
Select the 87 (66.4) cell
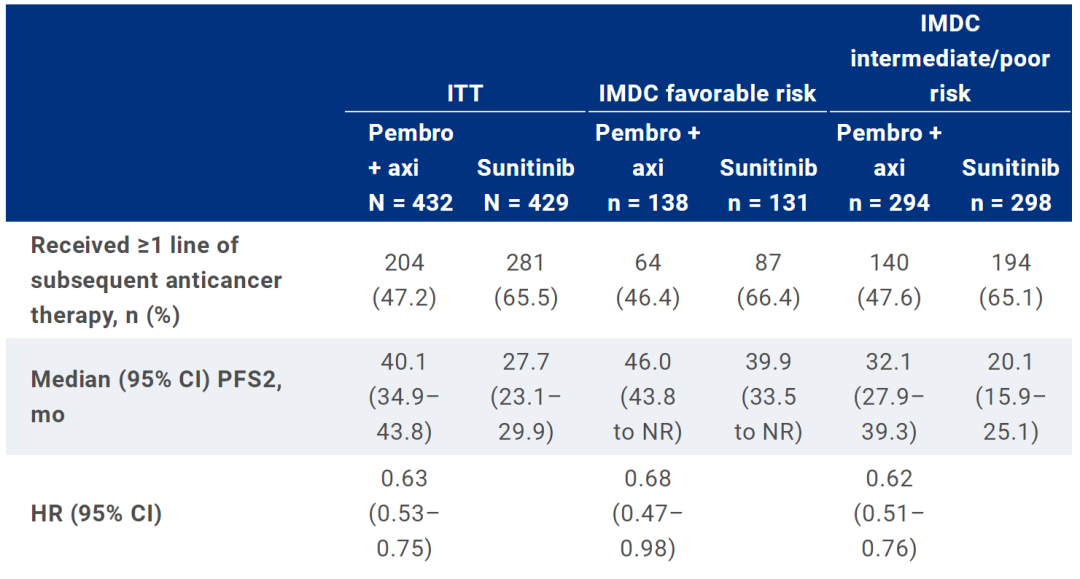[768, 280]
